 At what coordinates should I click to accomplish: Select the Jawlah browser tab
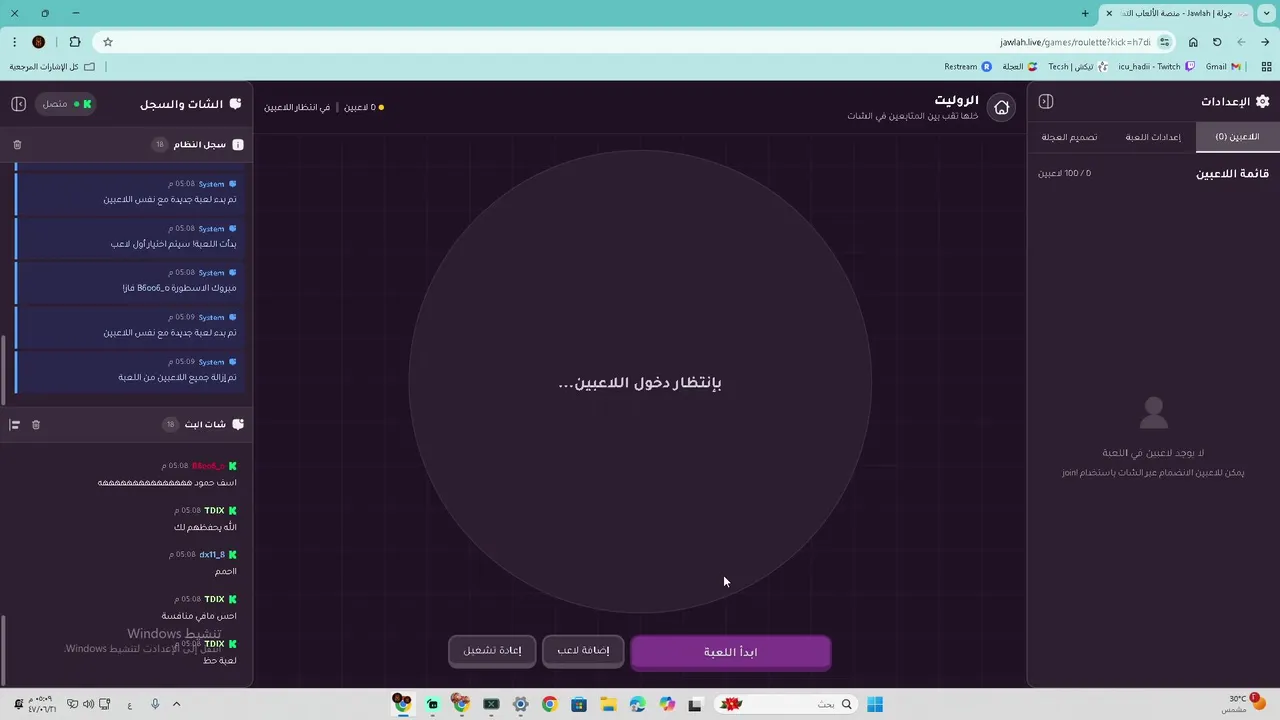(1176, 13)
